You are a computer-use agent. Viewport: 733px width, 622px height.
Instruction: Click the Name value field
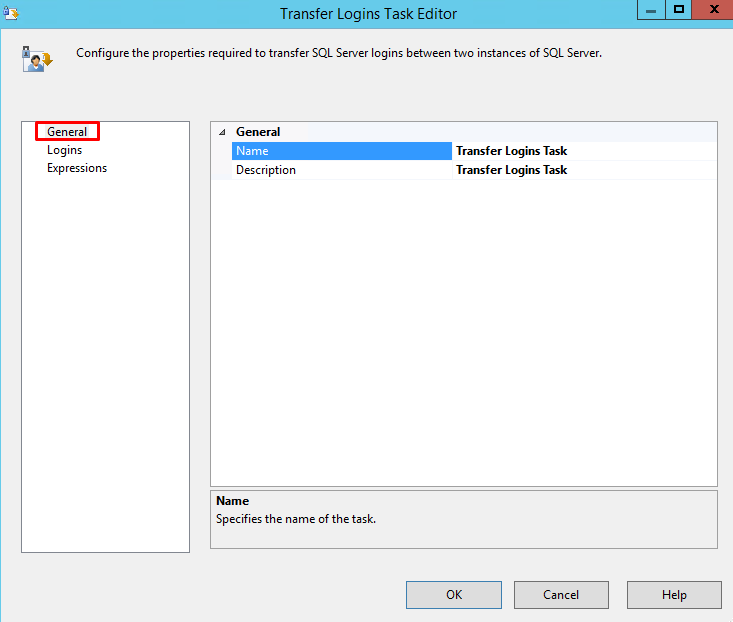(584, 151)
